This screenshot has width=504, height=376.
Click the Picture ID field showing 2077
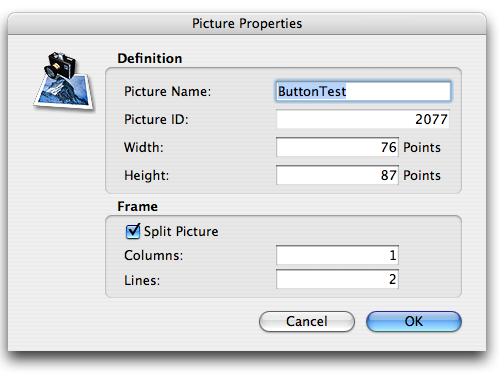363,119
